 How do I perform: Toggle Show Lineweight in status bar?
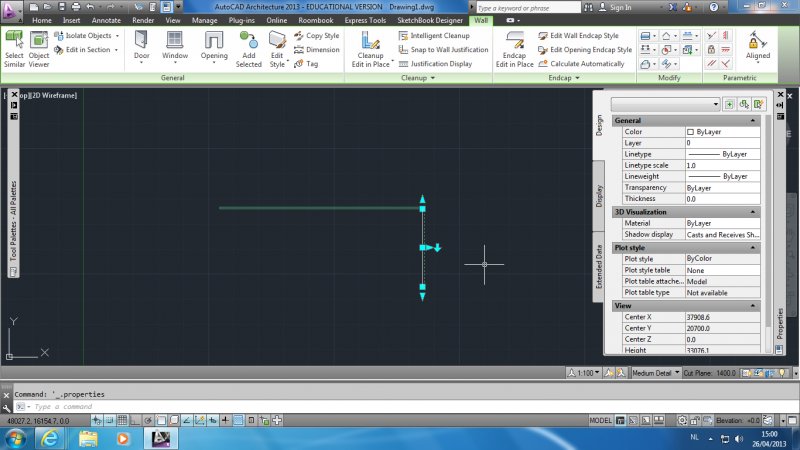tap(225, 420)
